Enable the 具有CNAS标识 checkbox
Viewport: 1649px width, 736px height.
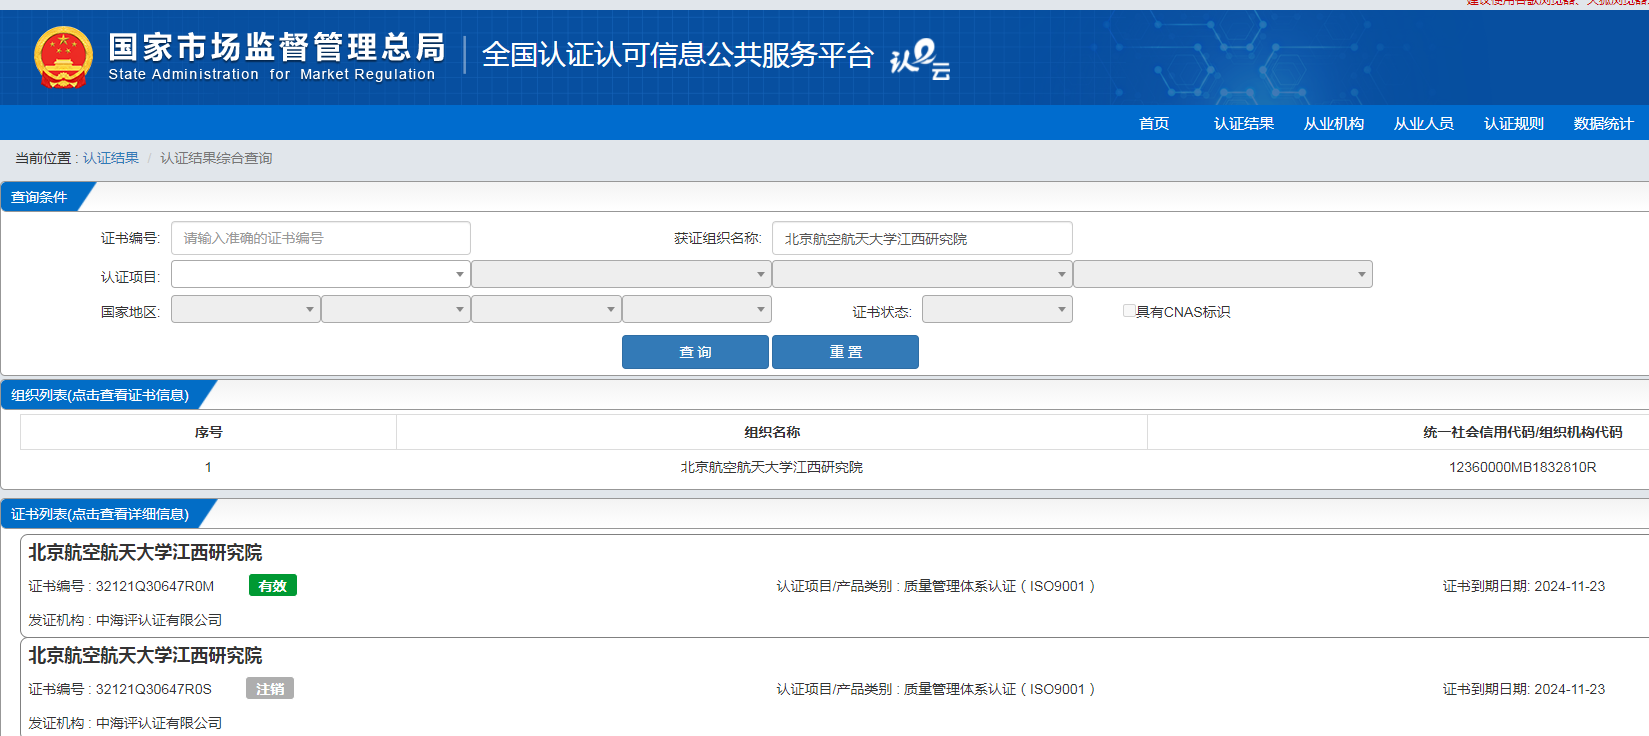click(x=1129, y=311)
